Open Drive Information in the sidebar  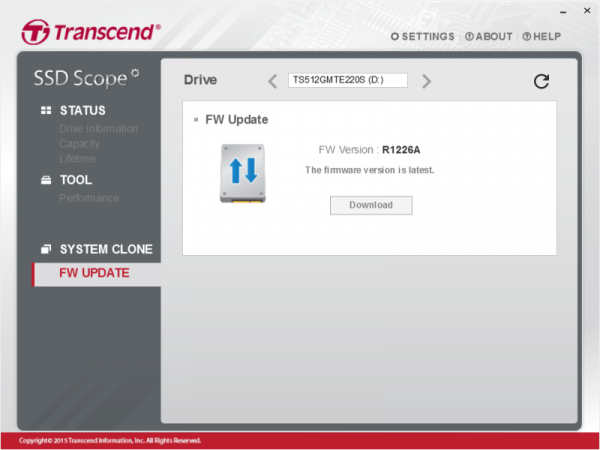pos(98,128)
